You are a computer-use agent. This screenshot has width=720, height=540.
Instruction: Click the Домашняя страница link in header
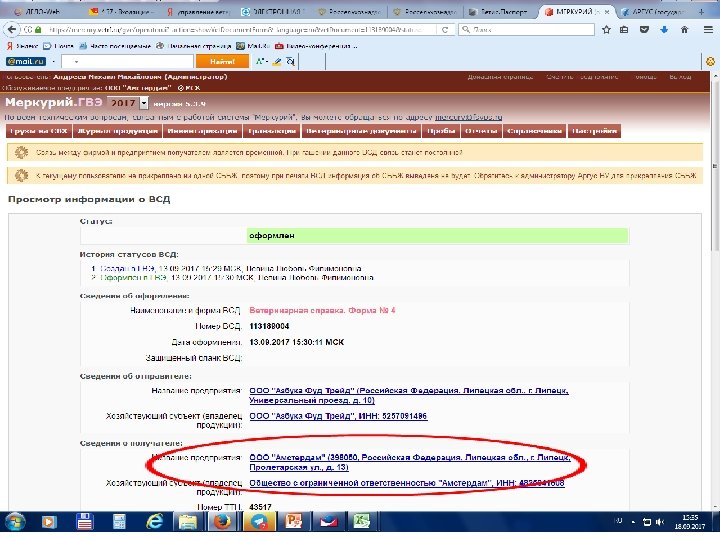501,77
